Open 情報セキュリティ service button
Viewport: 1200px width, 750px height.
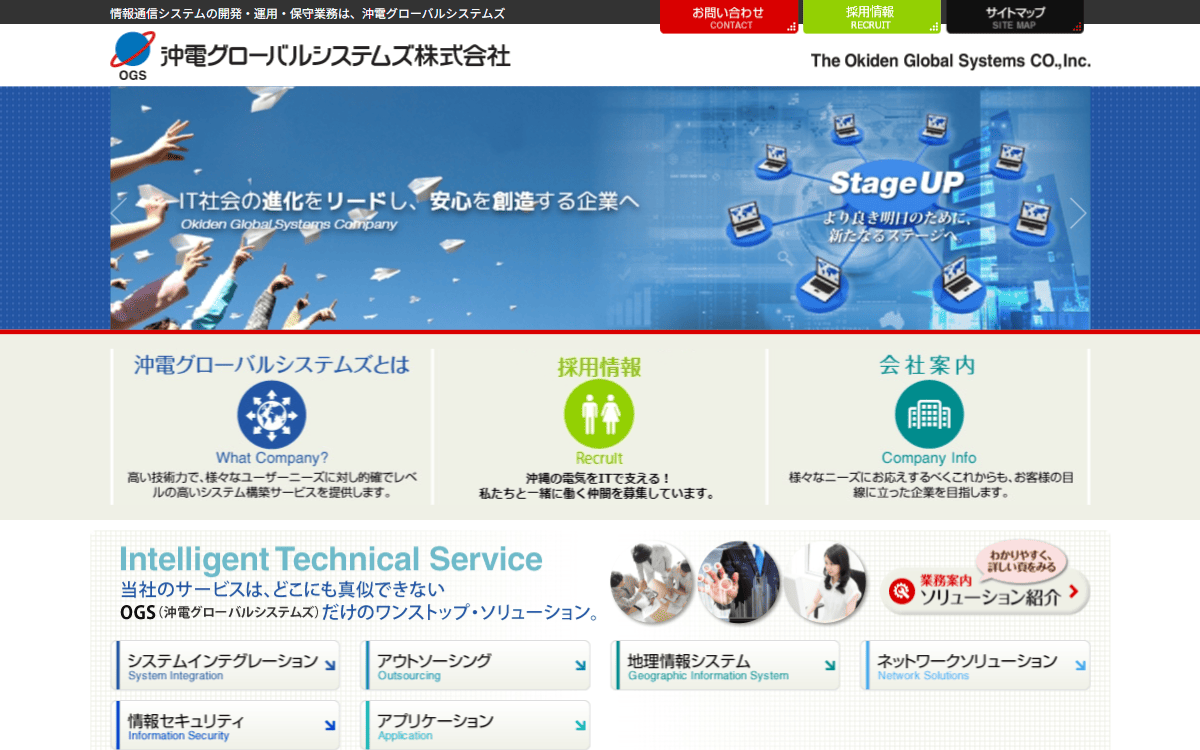tap(228, 725)
